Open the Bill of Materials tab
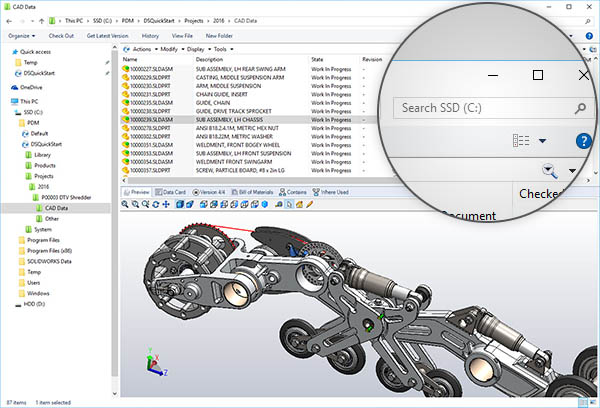This screenshot has width=600, height=408. coord(252,192)
